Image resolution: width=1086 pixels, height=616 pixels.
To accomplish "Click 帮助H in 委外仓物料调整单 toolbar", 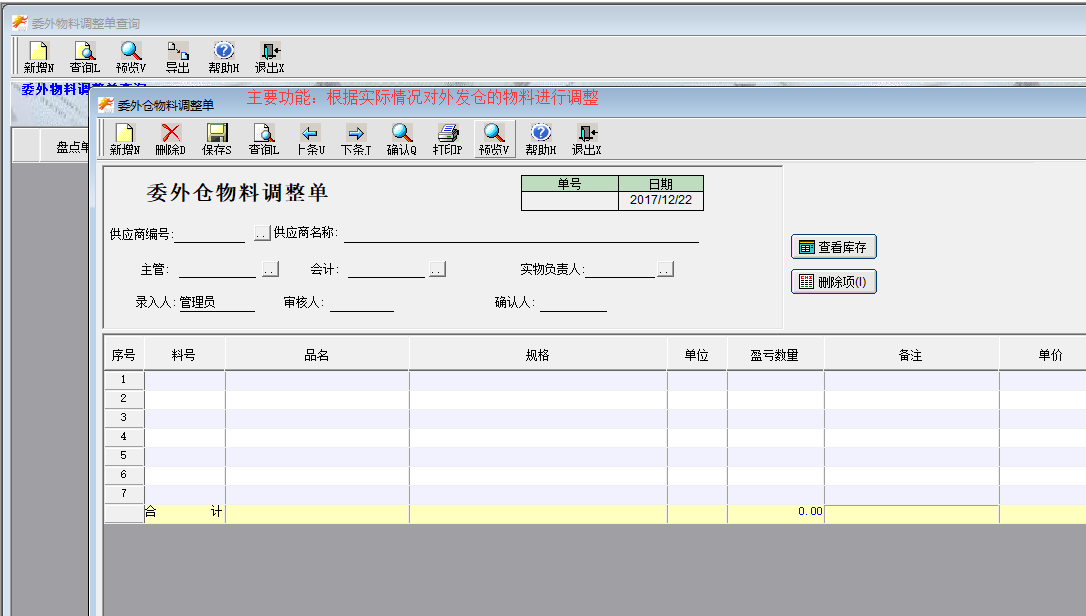I will pyautogui.click(x=541, y=139).
